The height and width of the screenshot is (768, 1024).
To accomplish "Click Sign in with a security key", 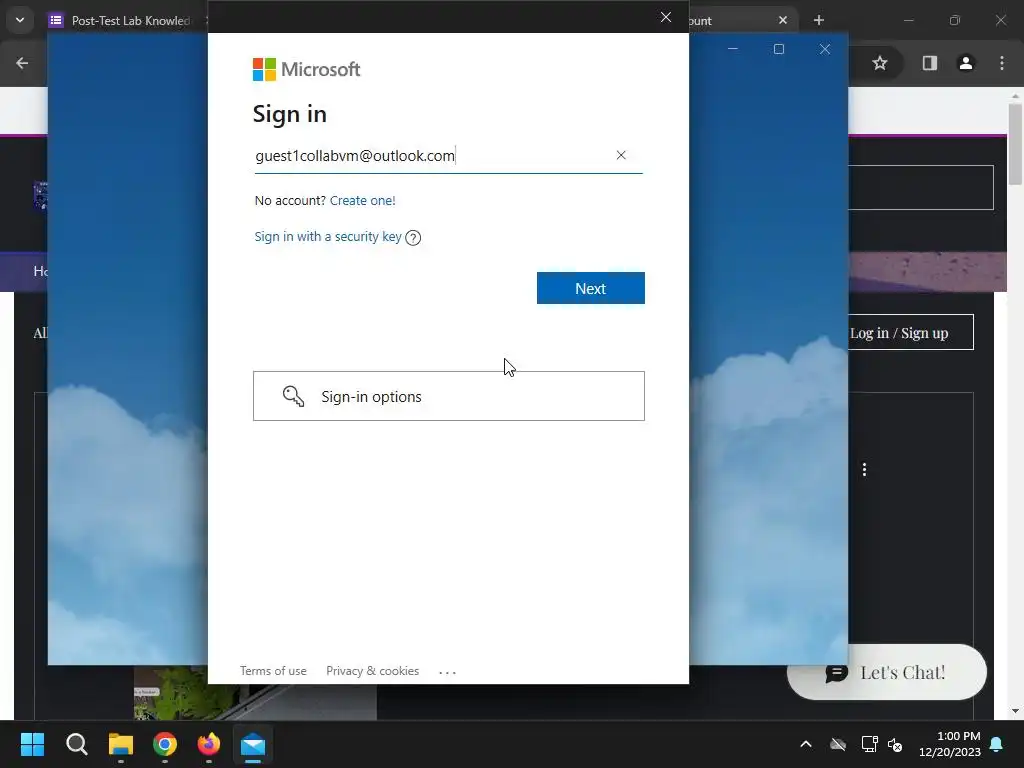I will click(328, 236).
